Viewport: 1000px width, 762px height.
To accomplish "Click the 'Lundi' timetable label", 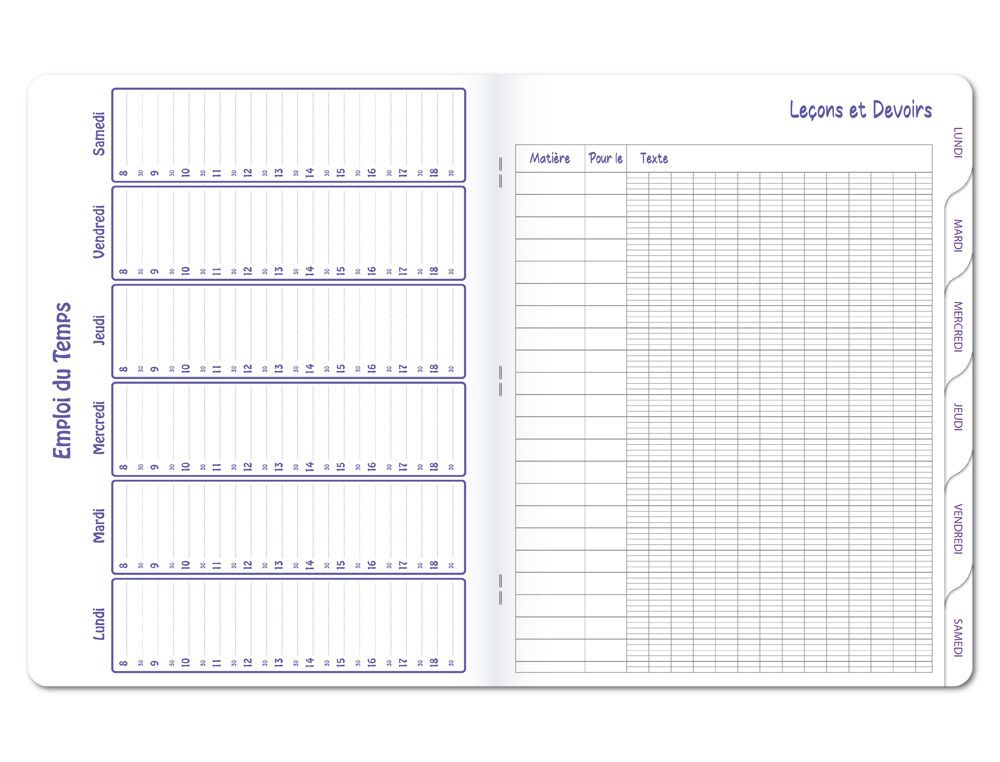I will point(98,624).
